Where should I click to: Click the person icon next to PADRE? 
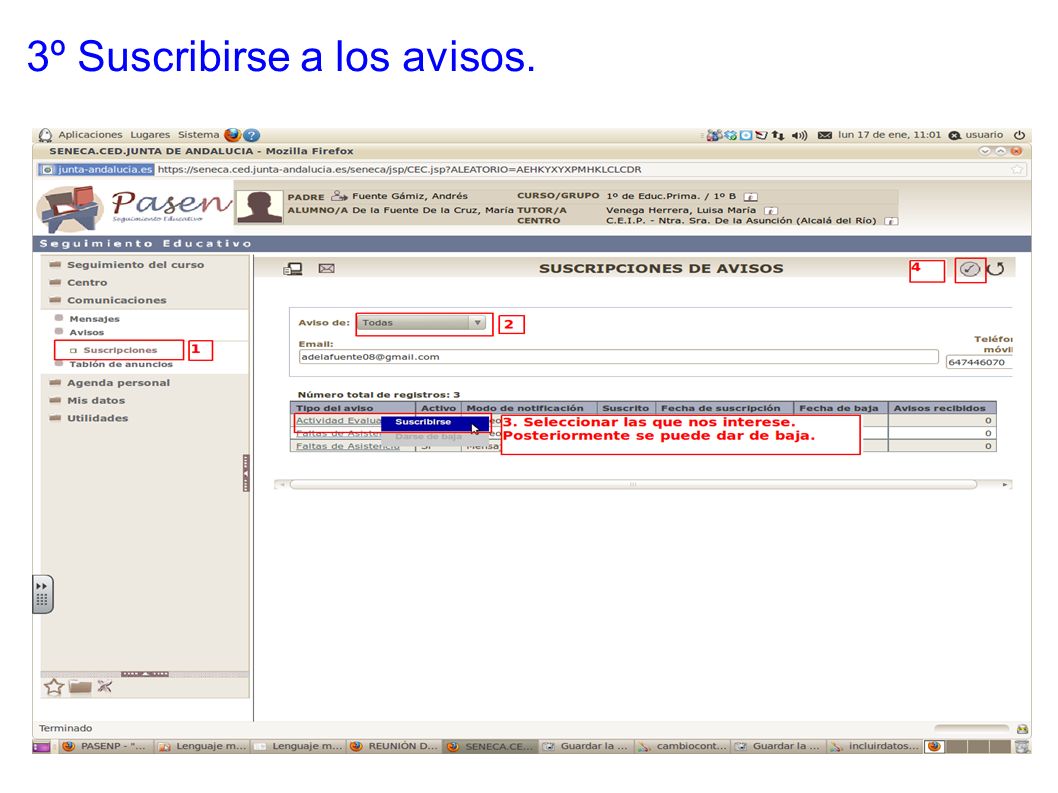[x=339, y=196]
